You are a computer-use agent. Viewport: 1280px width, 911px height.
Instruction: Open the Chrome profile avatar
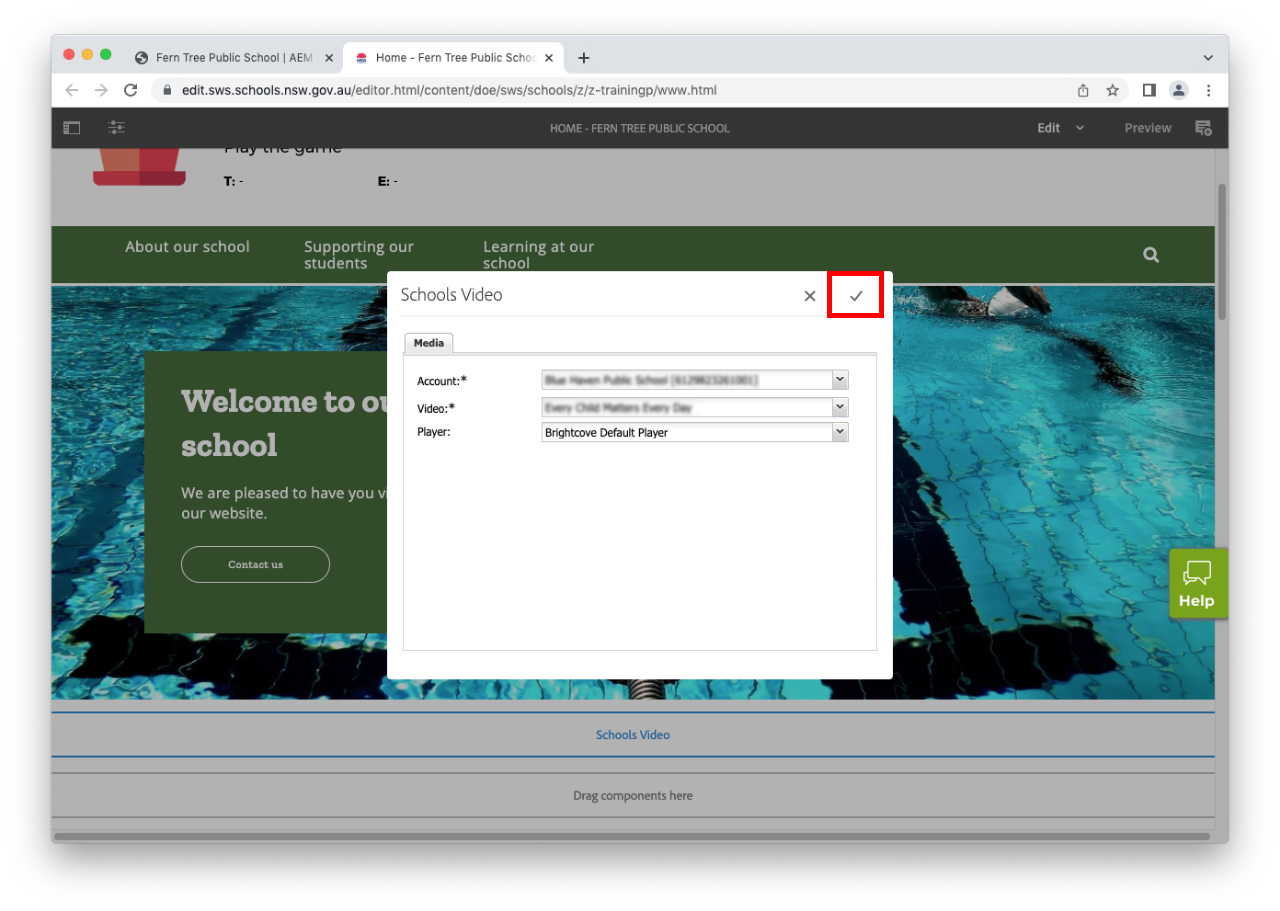1179,90
